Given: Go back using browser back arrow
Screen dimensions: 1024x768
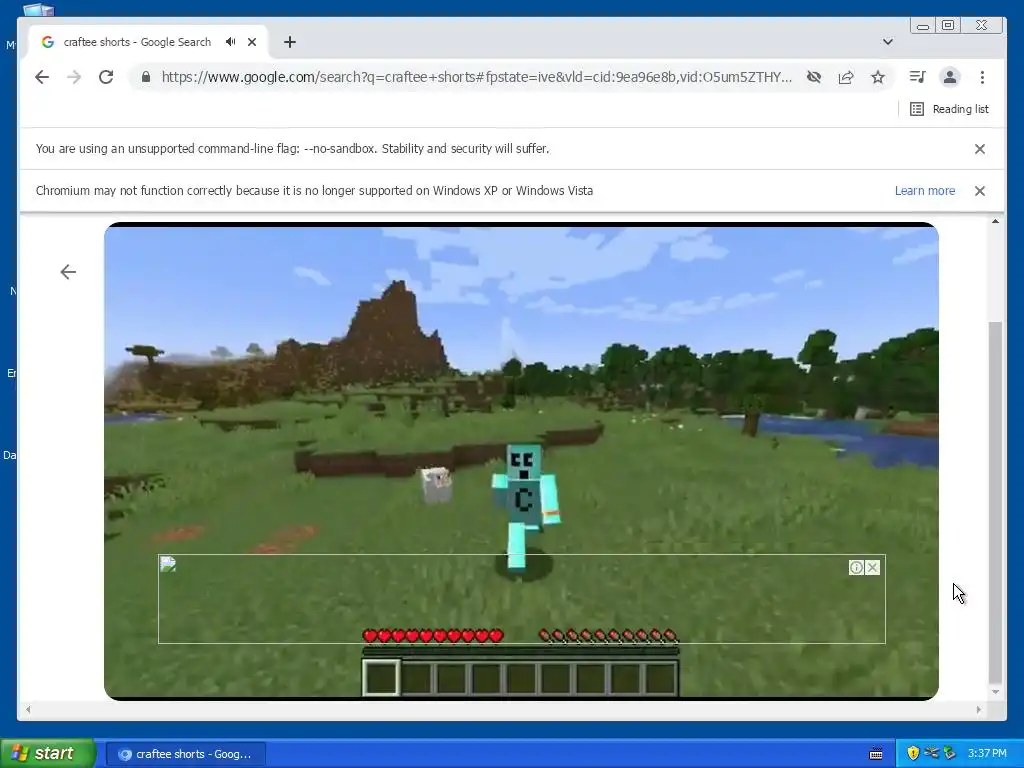Looking at the screenshot, I should [42, 77].
